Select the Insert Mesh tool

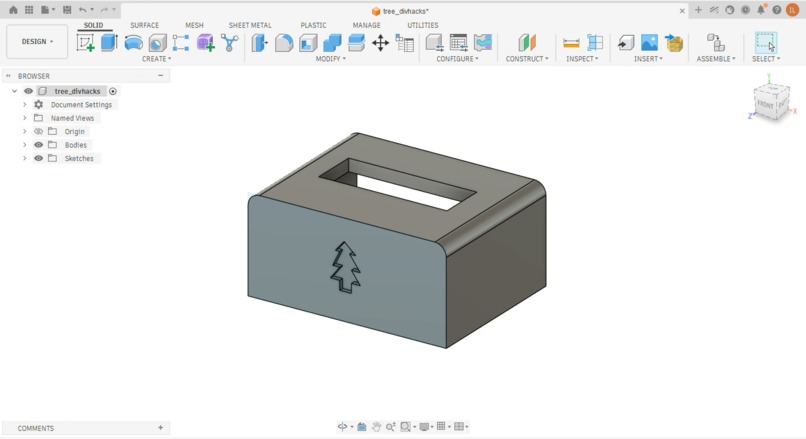673,43
